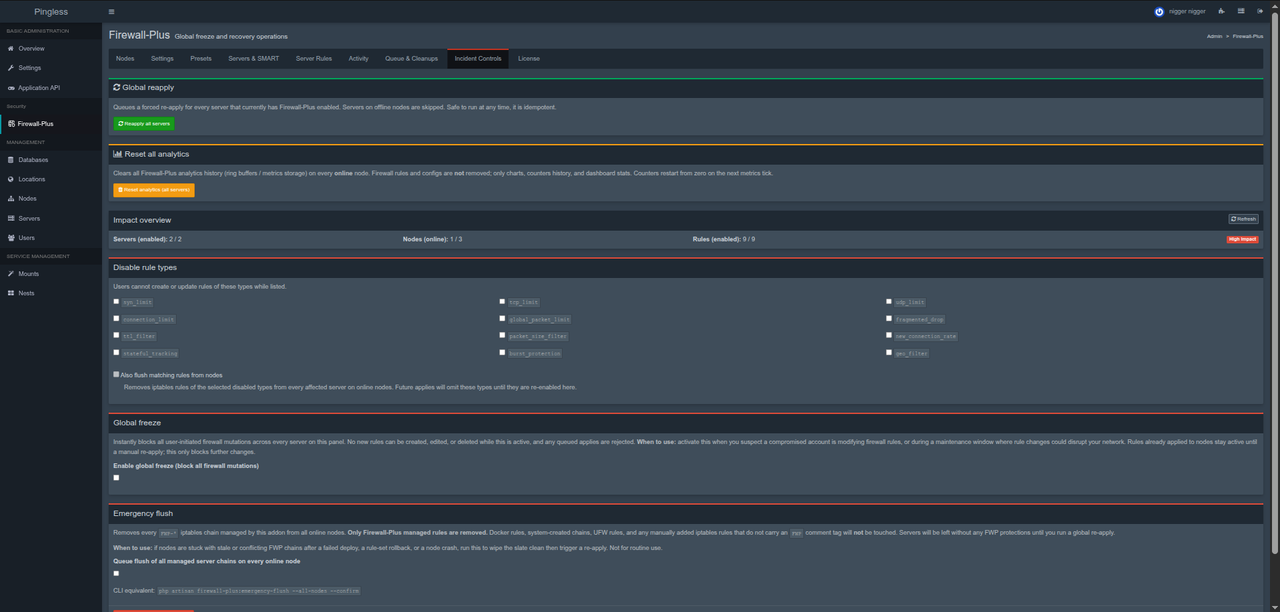This screenshot has height=612, width=1280.
Task: Open Overview in the sidebar
Action: point(50,48)
